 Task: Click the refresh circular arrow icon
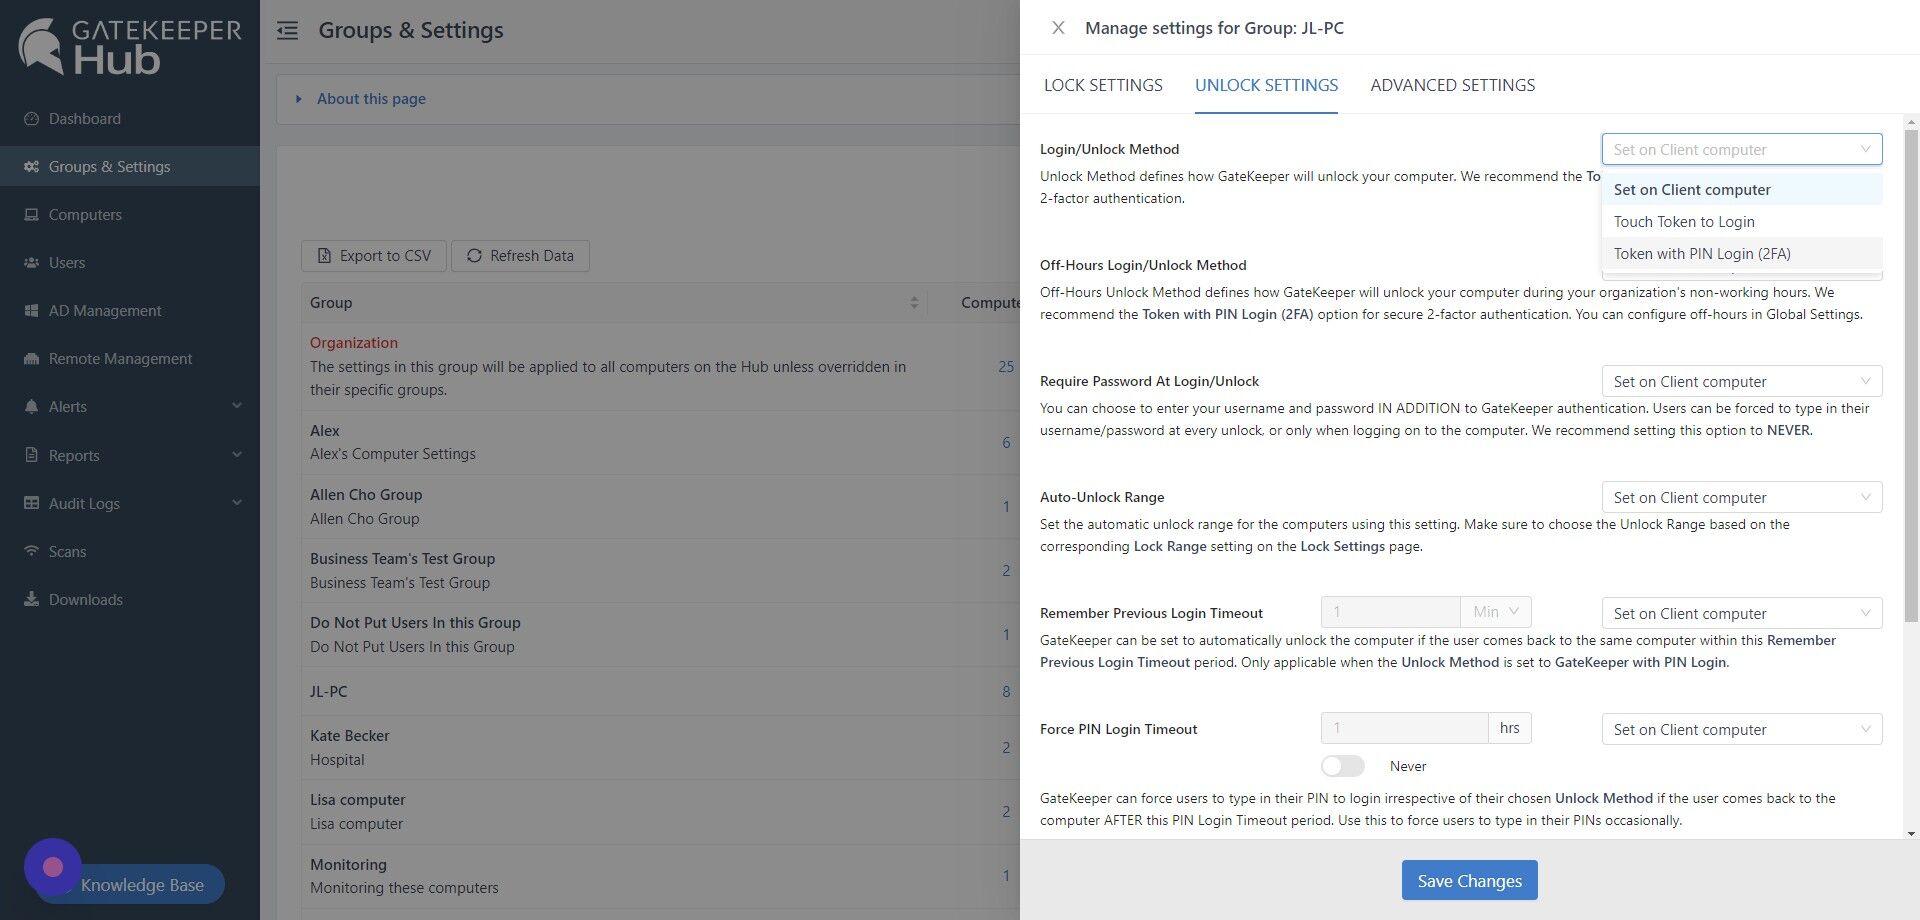(474, 256)
